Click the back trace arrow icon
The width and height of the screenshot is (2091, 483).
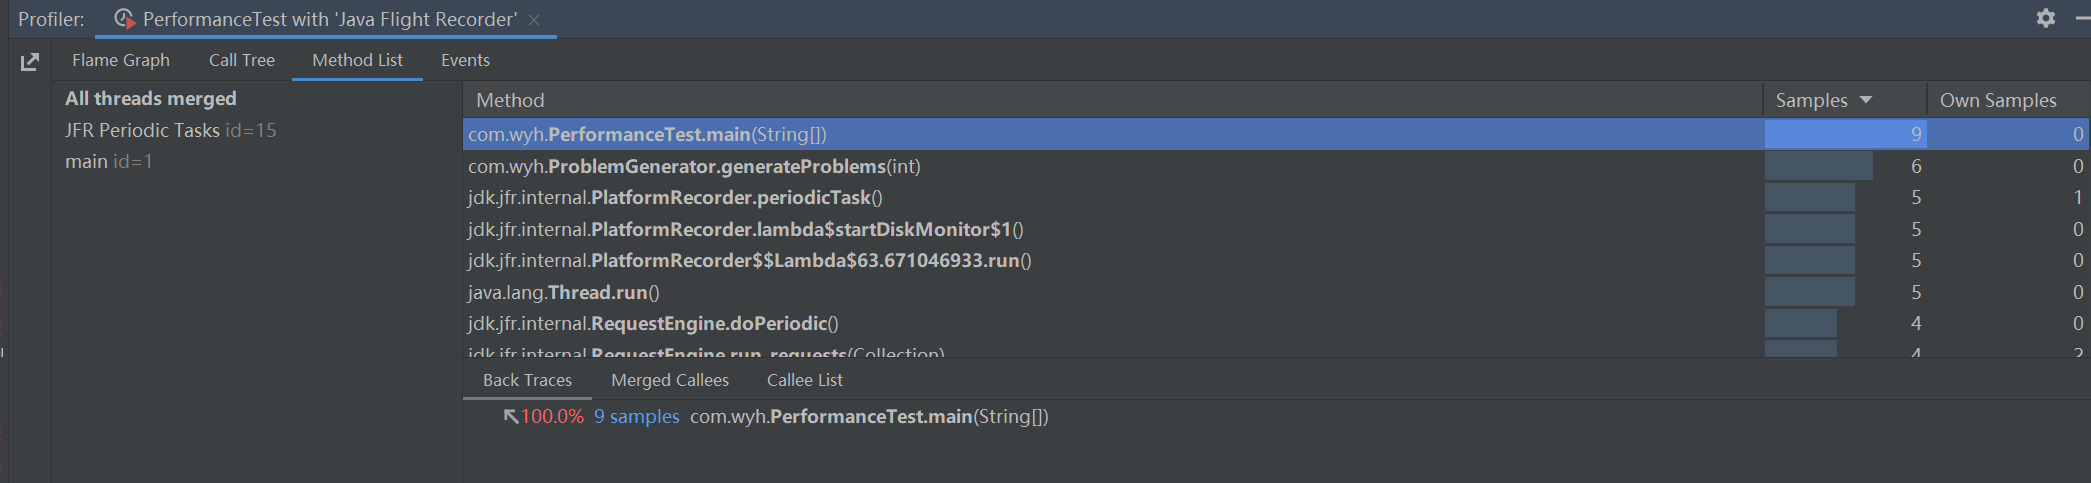point(511,416)
